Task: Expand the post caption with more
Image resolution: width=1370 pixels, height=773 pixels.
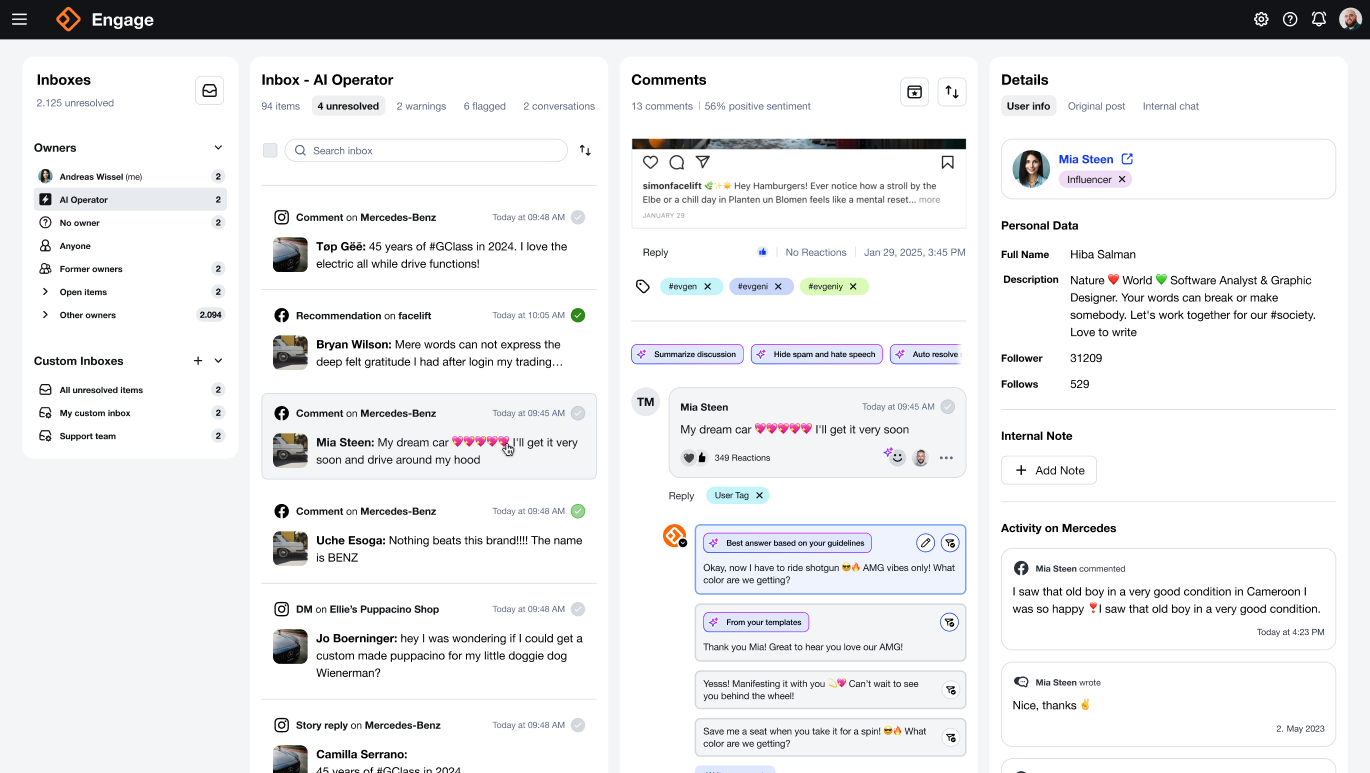Action: pos(930,200)
